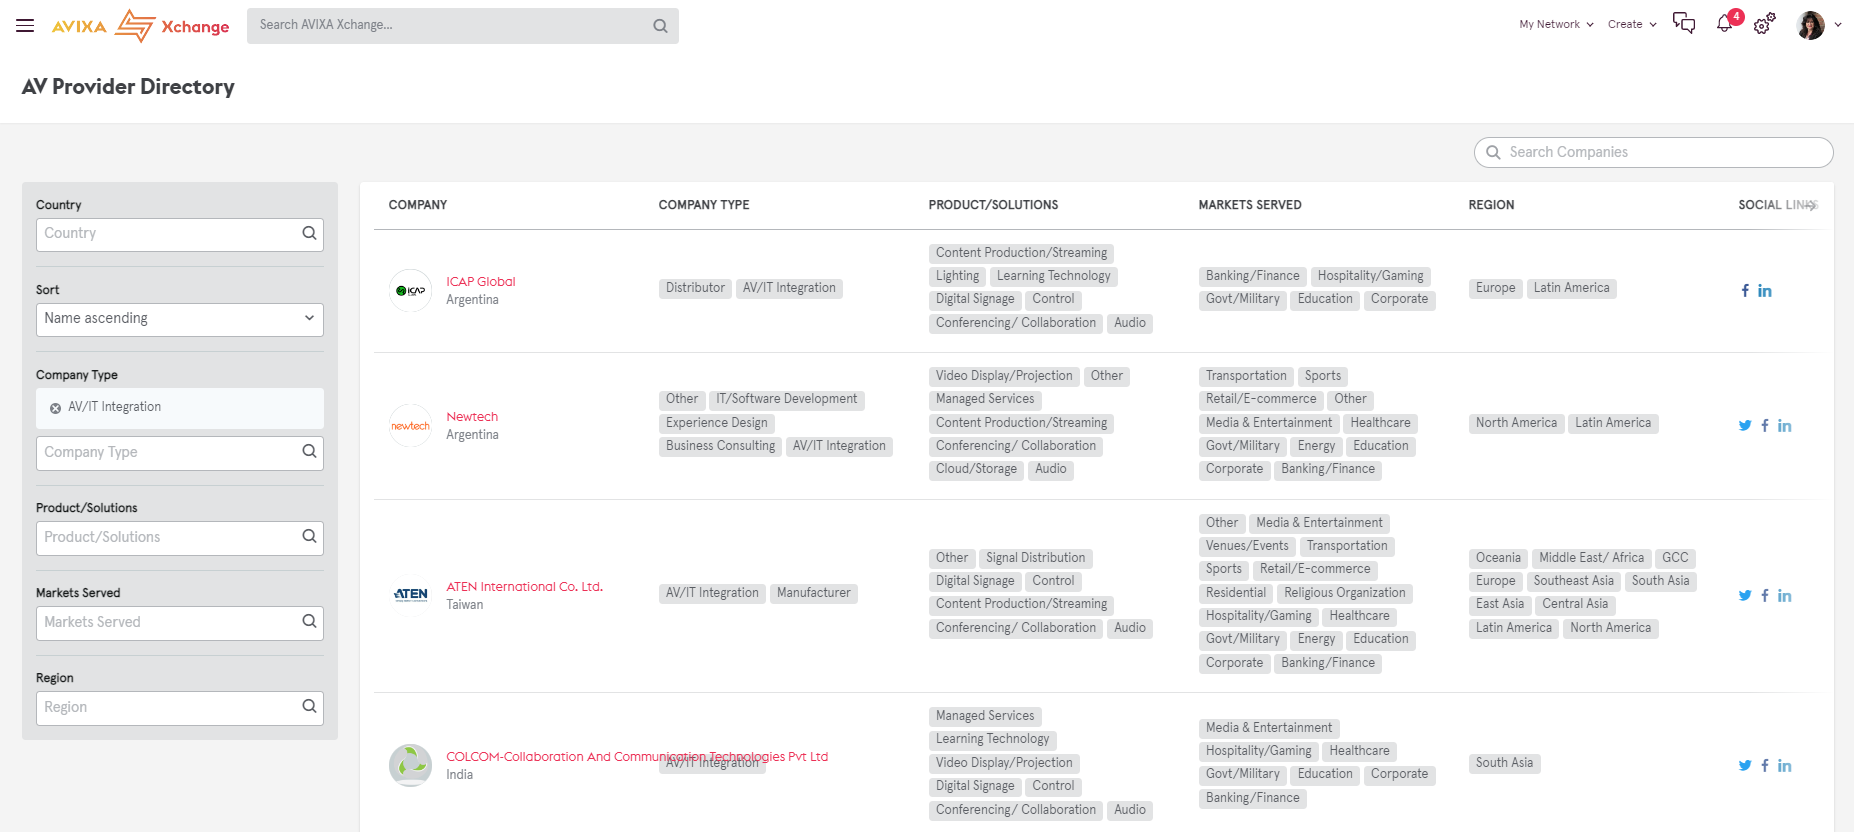Image resolution: width=1854 pixels, height=832 pixels.
Task: Click the user profile avatar
Action: 1811,25
